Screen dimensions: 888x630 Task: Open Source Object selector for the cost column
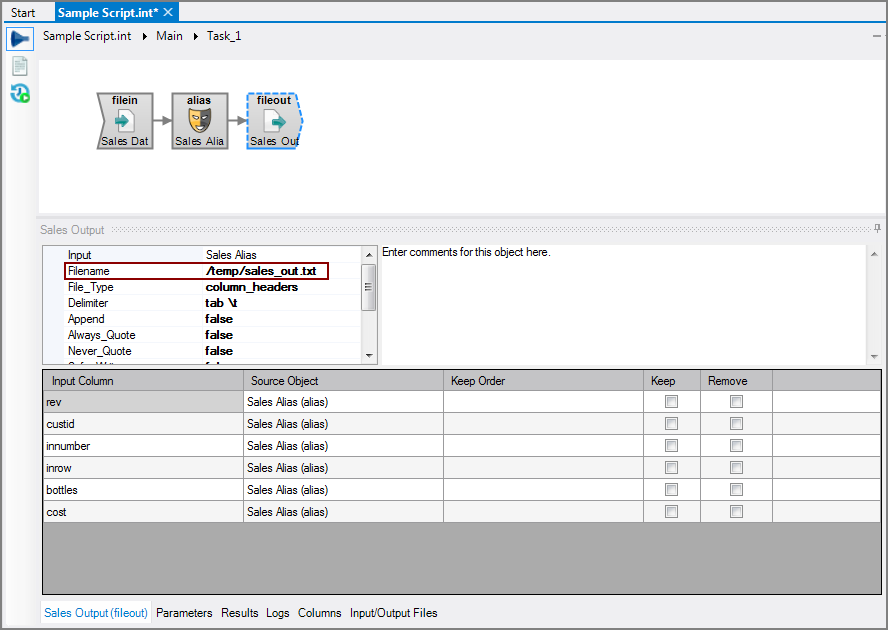coord(340,511)
